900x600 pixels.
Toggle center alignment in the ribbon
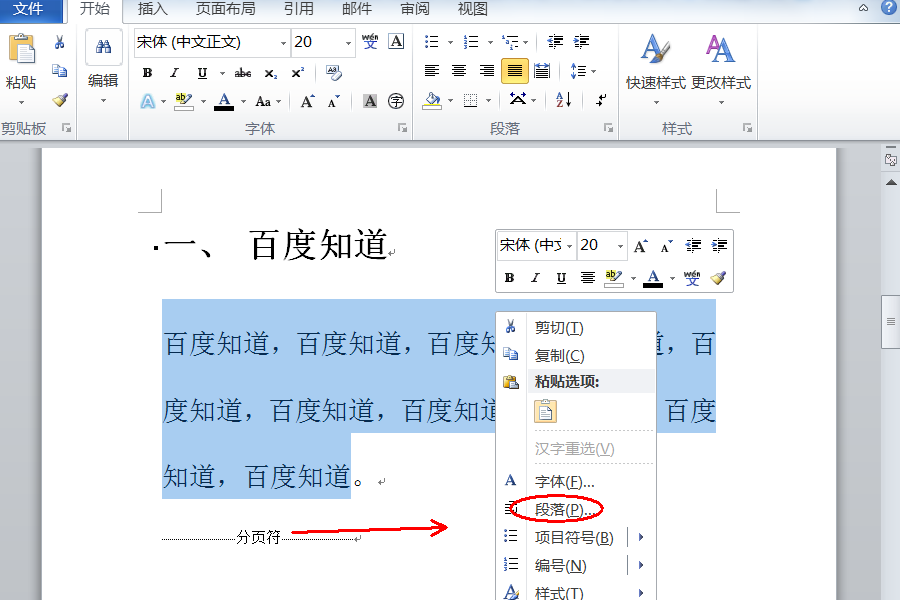[x=459, y=71]
